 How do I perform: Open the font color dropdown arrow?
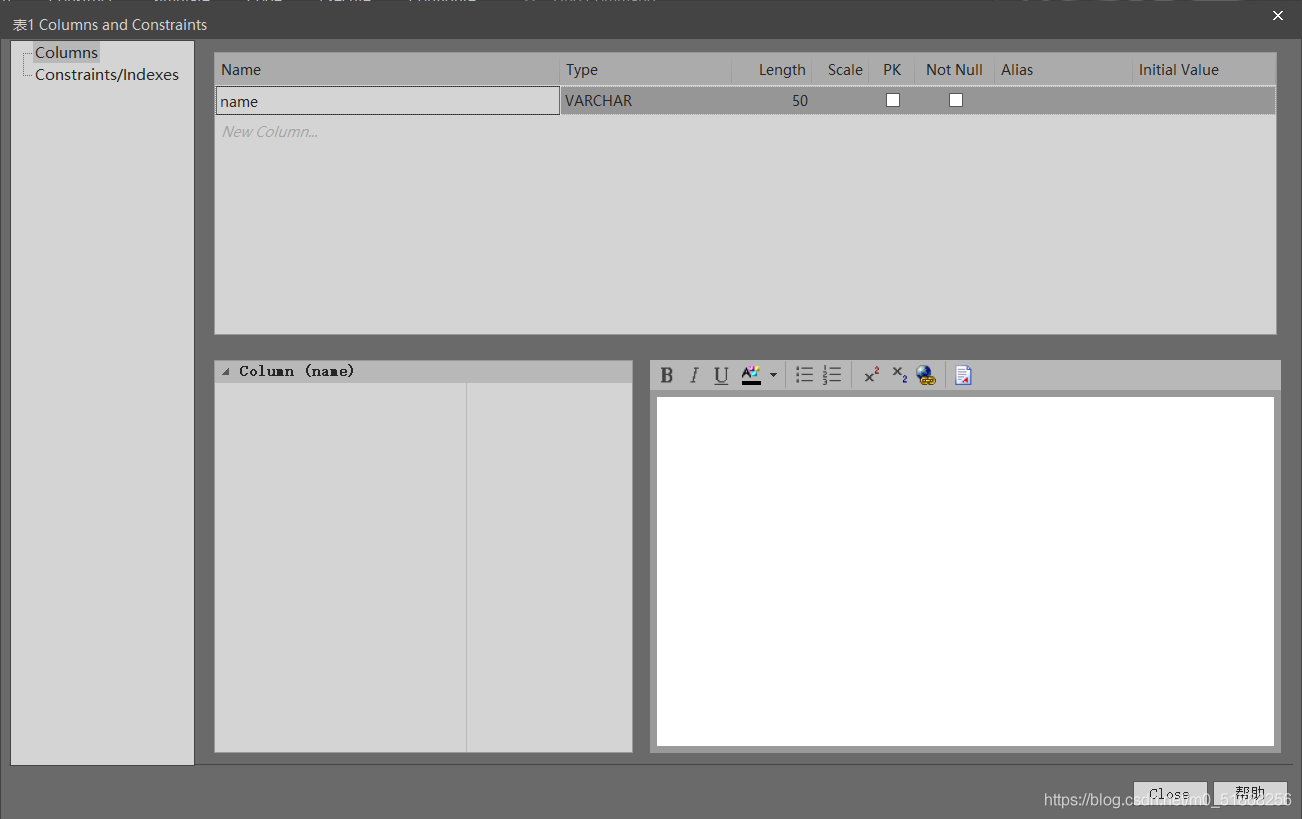pos(773,376)
